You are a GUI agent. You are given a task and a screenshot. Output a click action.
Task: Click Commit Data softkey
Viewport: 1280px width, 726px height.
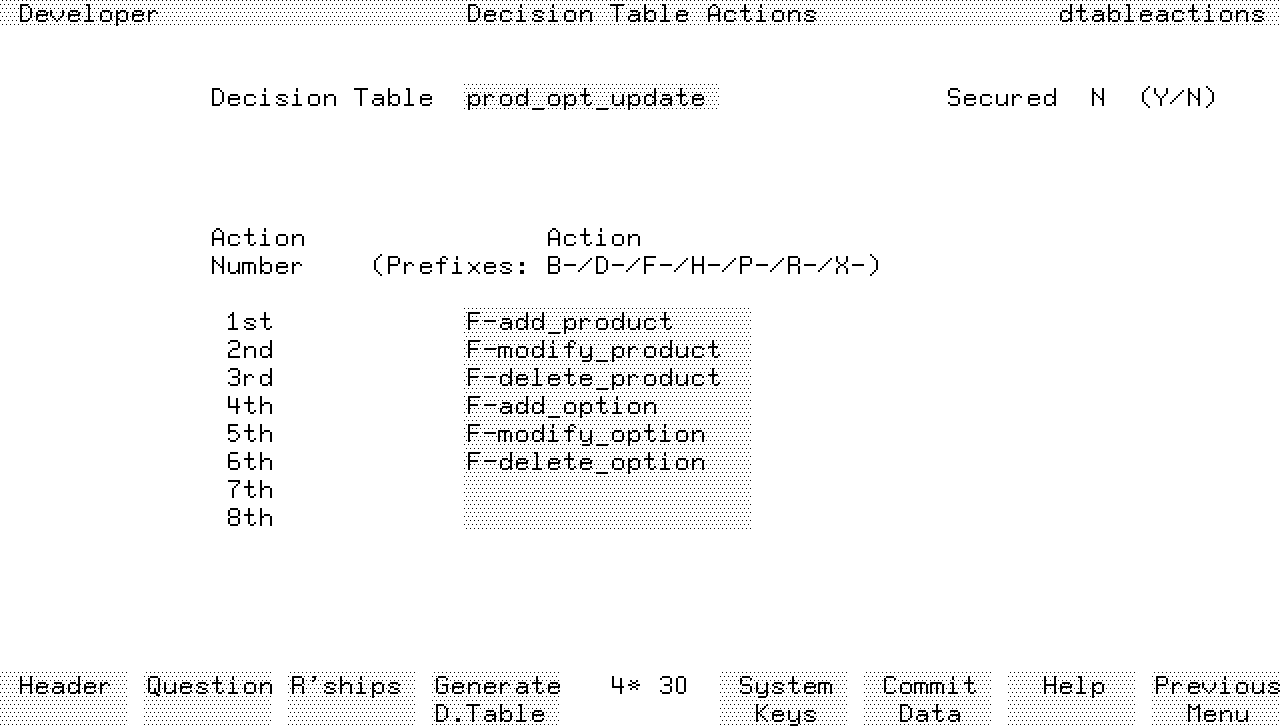(x=929, y=698)
